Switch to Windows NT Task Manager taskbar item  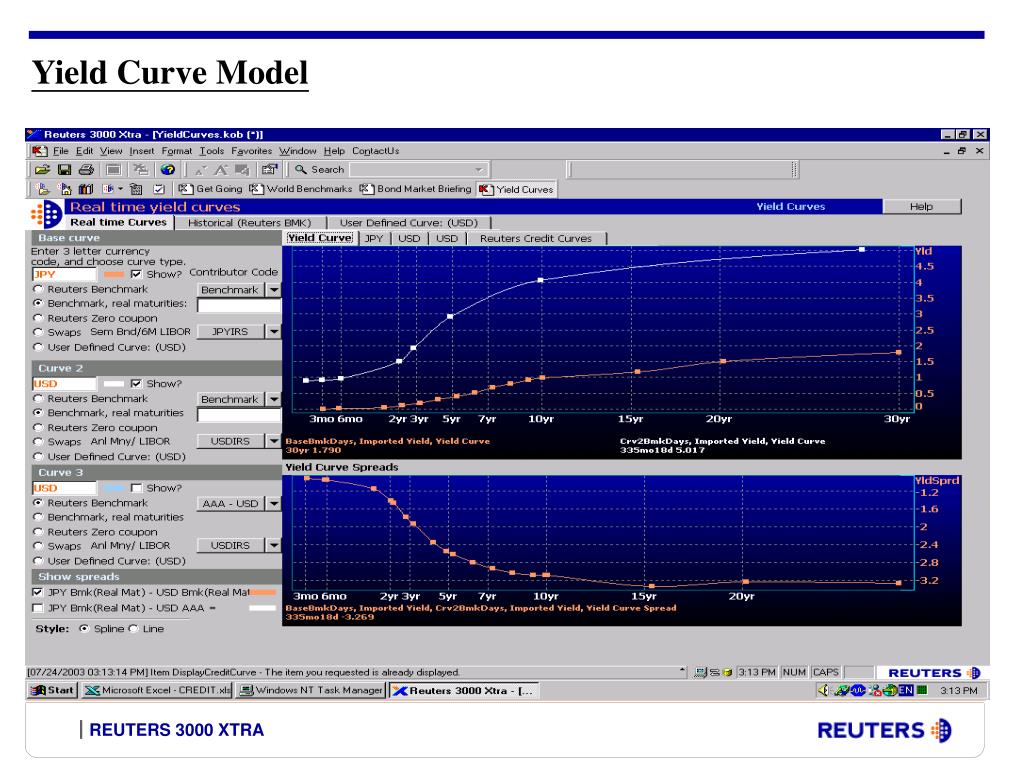[x=310, y=690]
